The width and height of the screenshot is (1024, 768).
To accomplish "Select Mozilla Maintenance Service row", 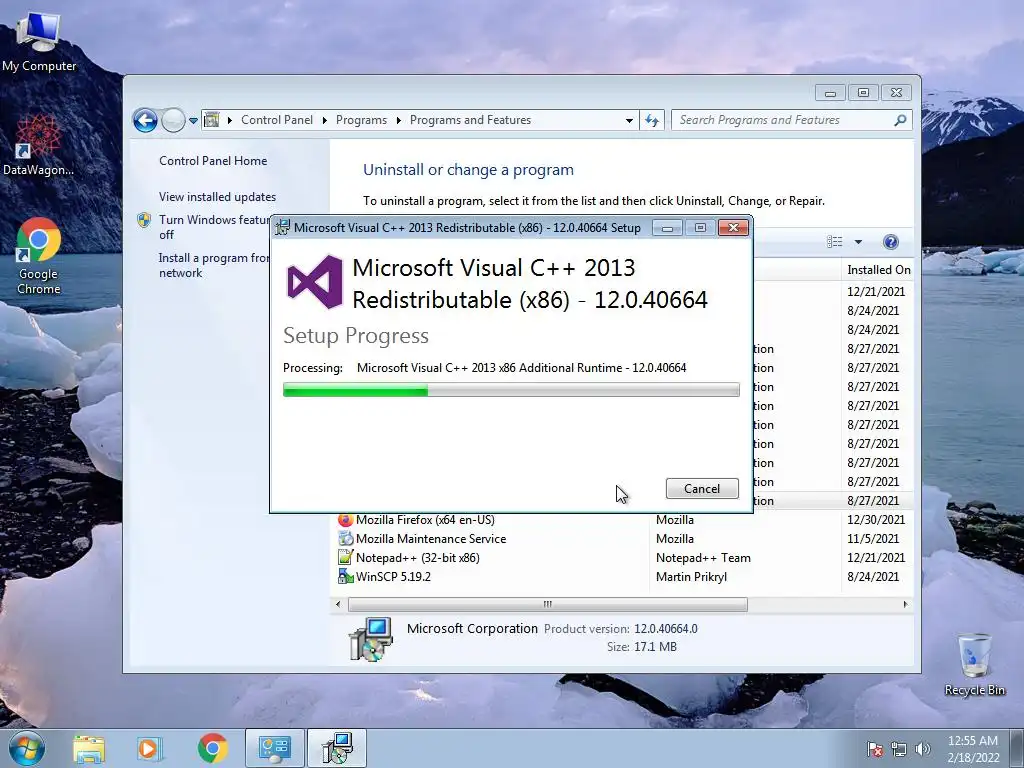I will point(621,539).
